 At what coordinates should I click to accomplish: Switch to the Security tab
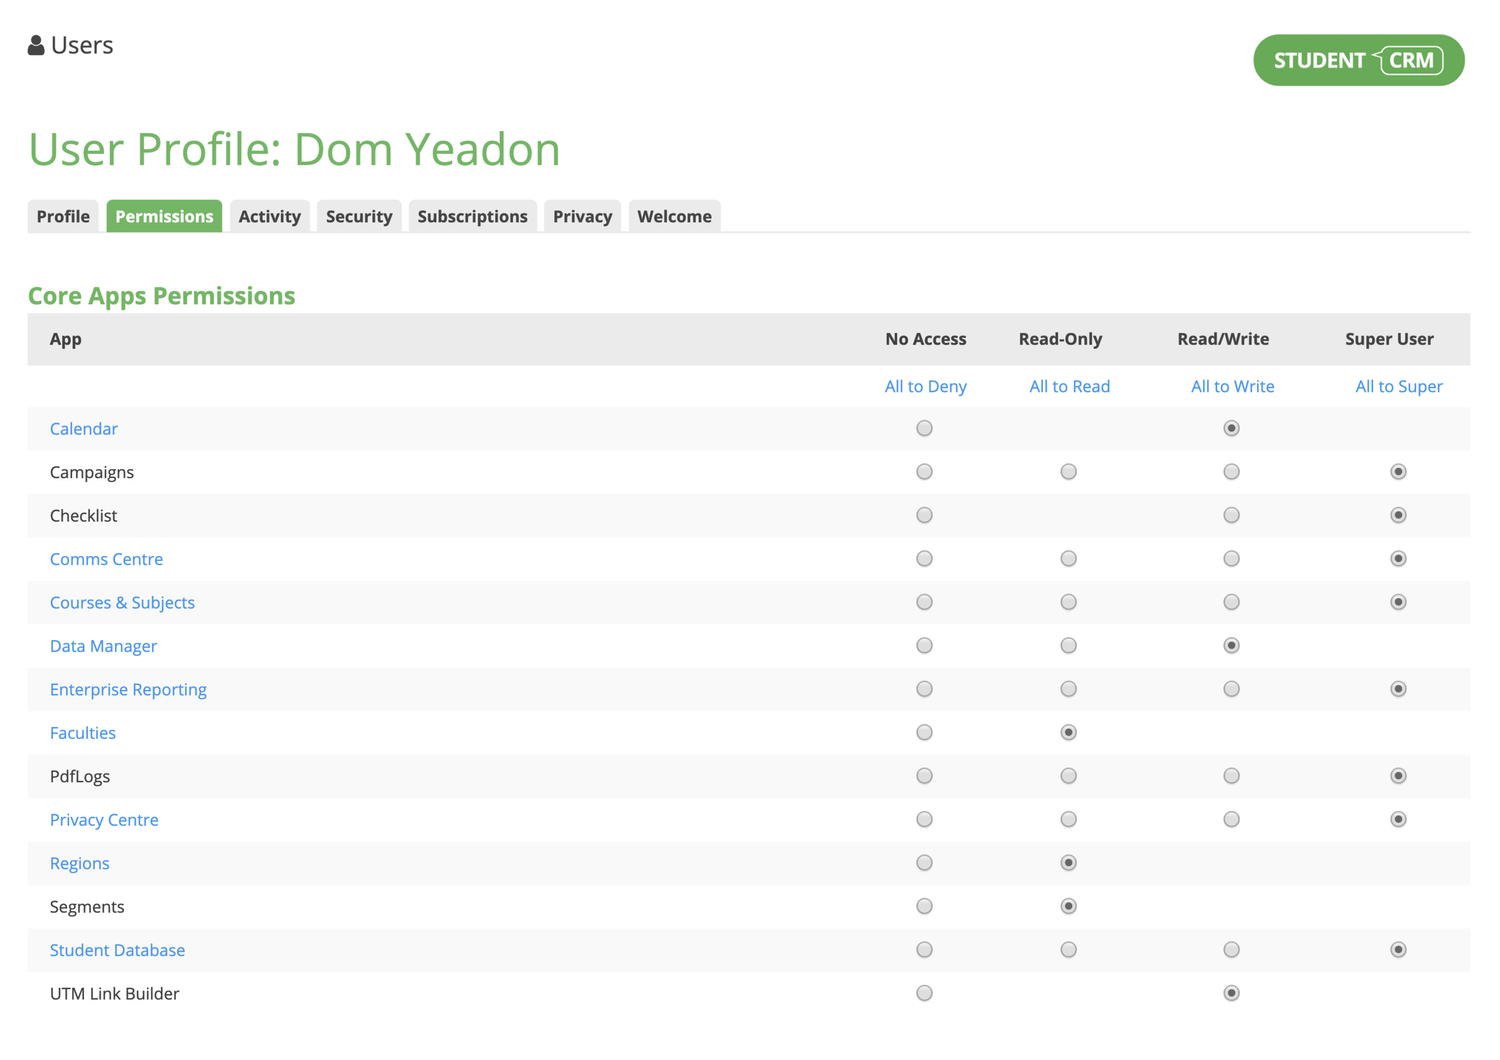(x=359, y=216)
